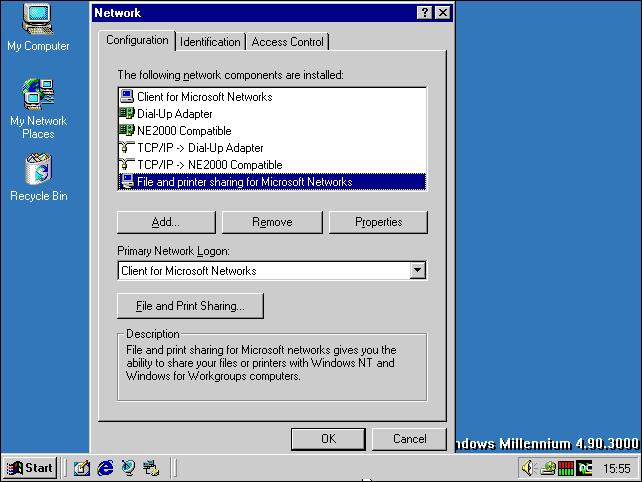This screenshot has width=642, height=482.
Task: Select File and printer sharing for Microsoft Networks
Action: (272, 181)
